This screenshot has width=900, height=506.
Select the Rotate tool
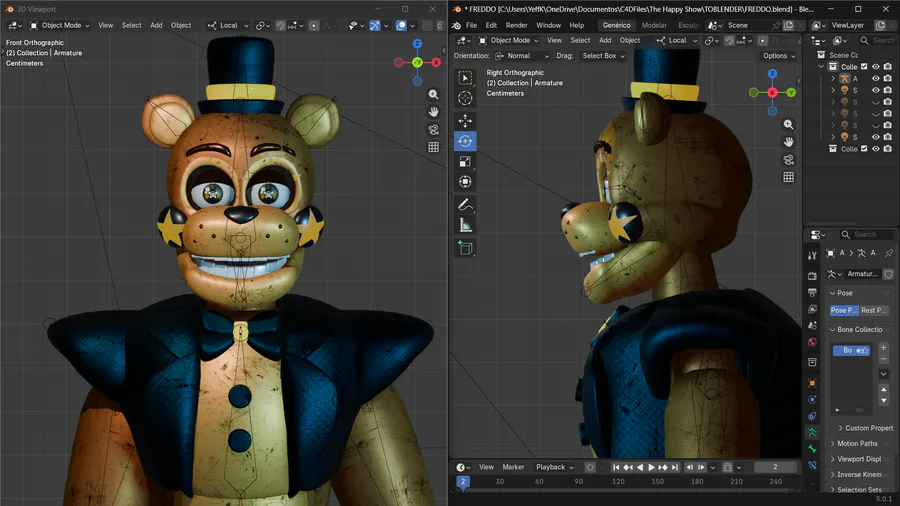(465, 141)
